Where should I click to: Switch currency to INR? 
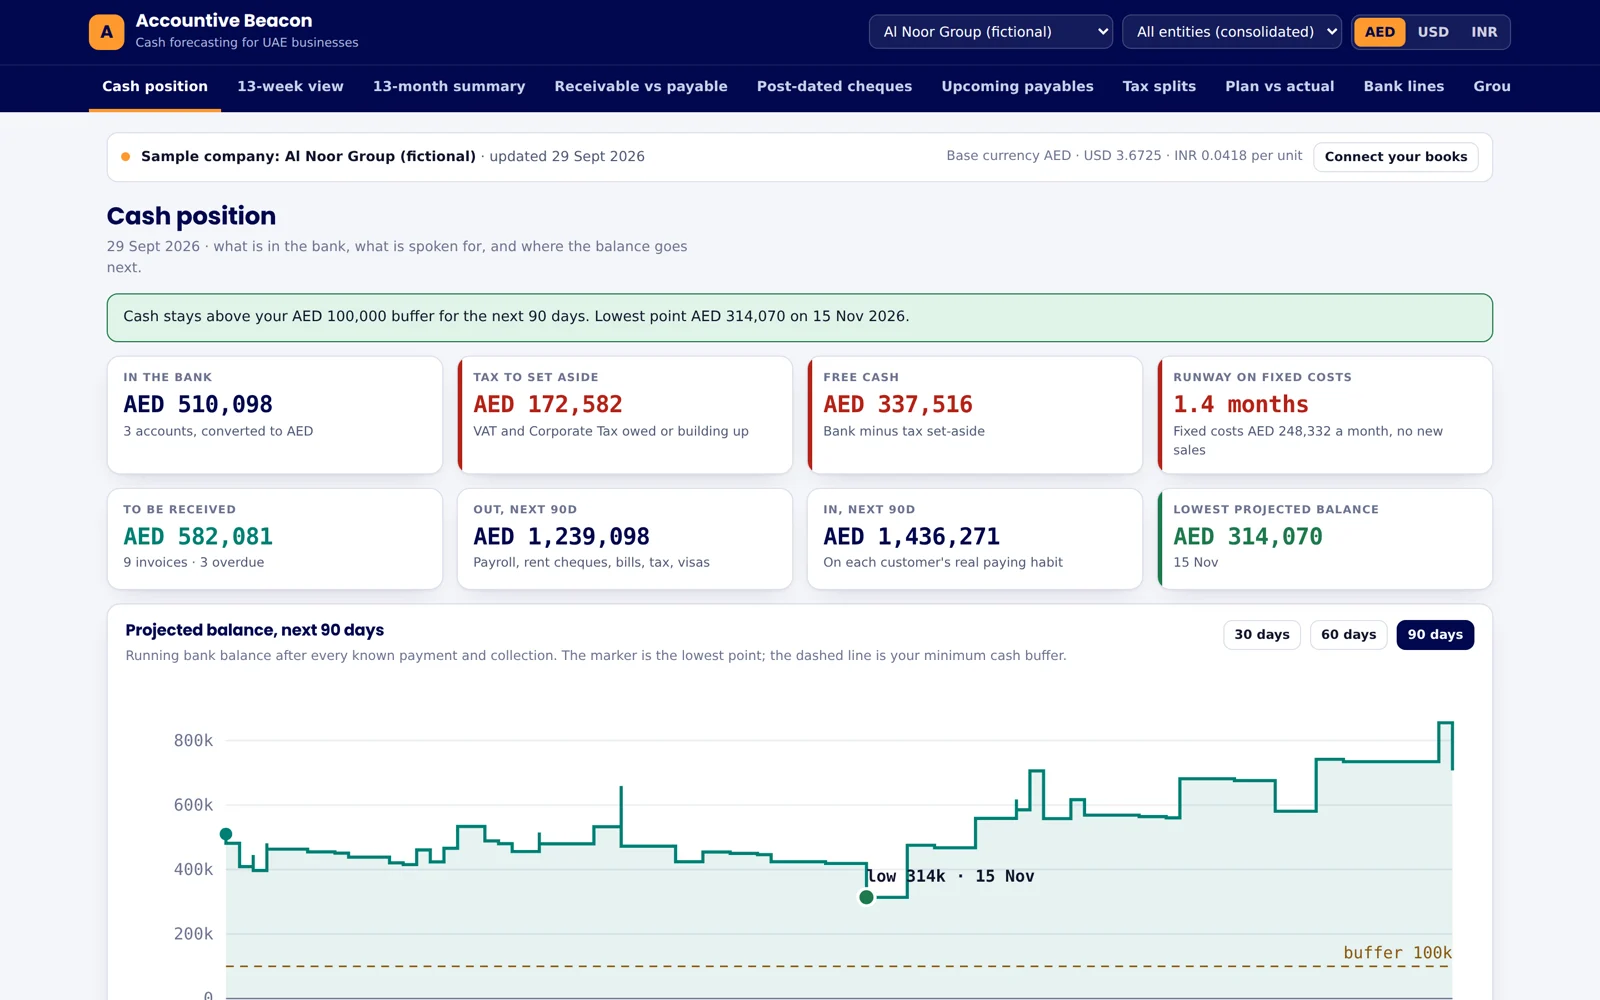1484,32
